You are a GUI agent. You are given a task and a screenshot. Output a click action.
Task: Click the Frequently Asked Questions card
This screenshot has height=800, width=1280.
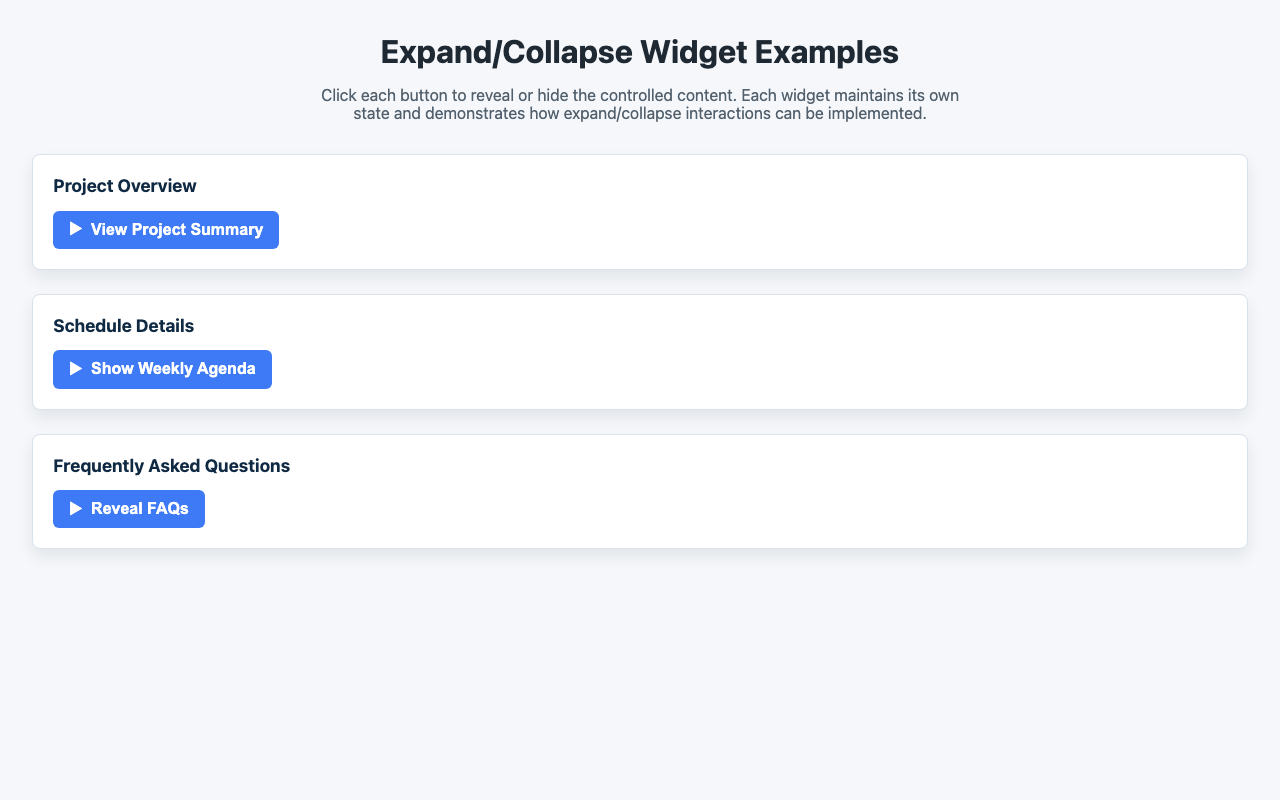tap(640, 490)
